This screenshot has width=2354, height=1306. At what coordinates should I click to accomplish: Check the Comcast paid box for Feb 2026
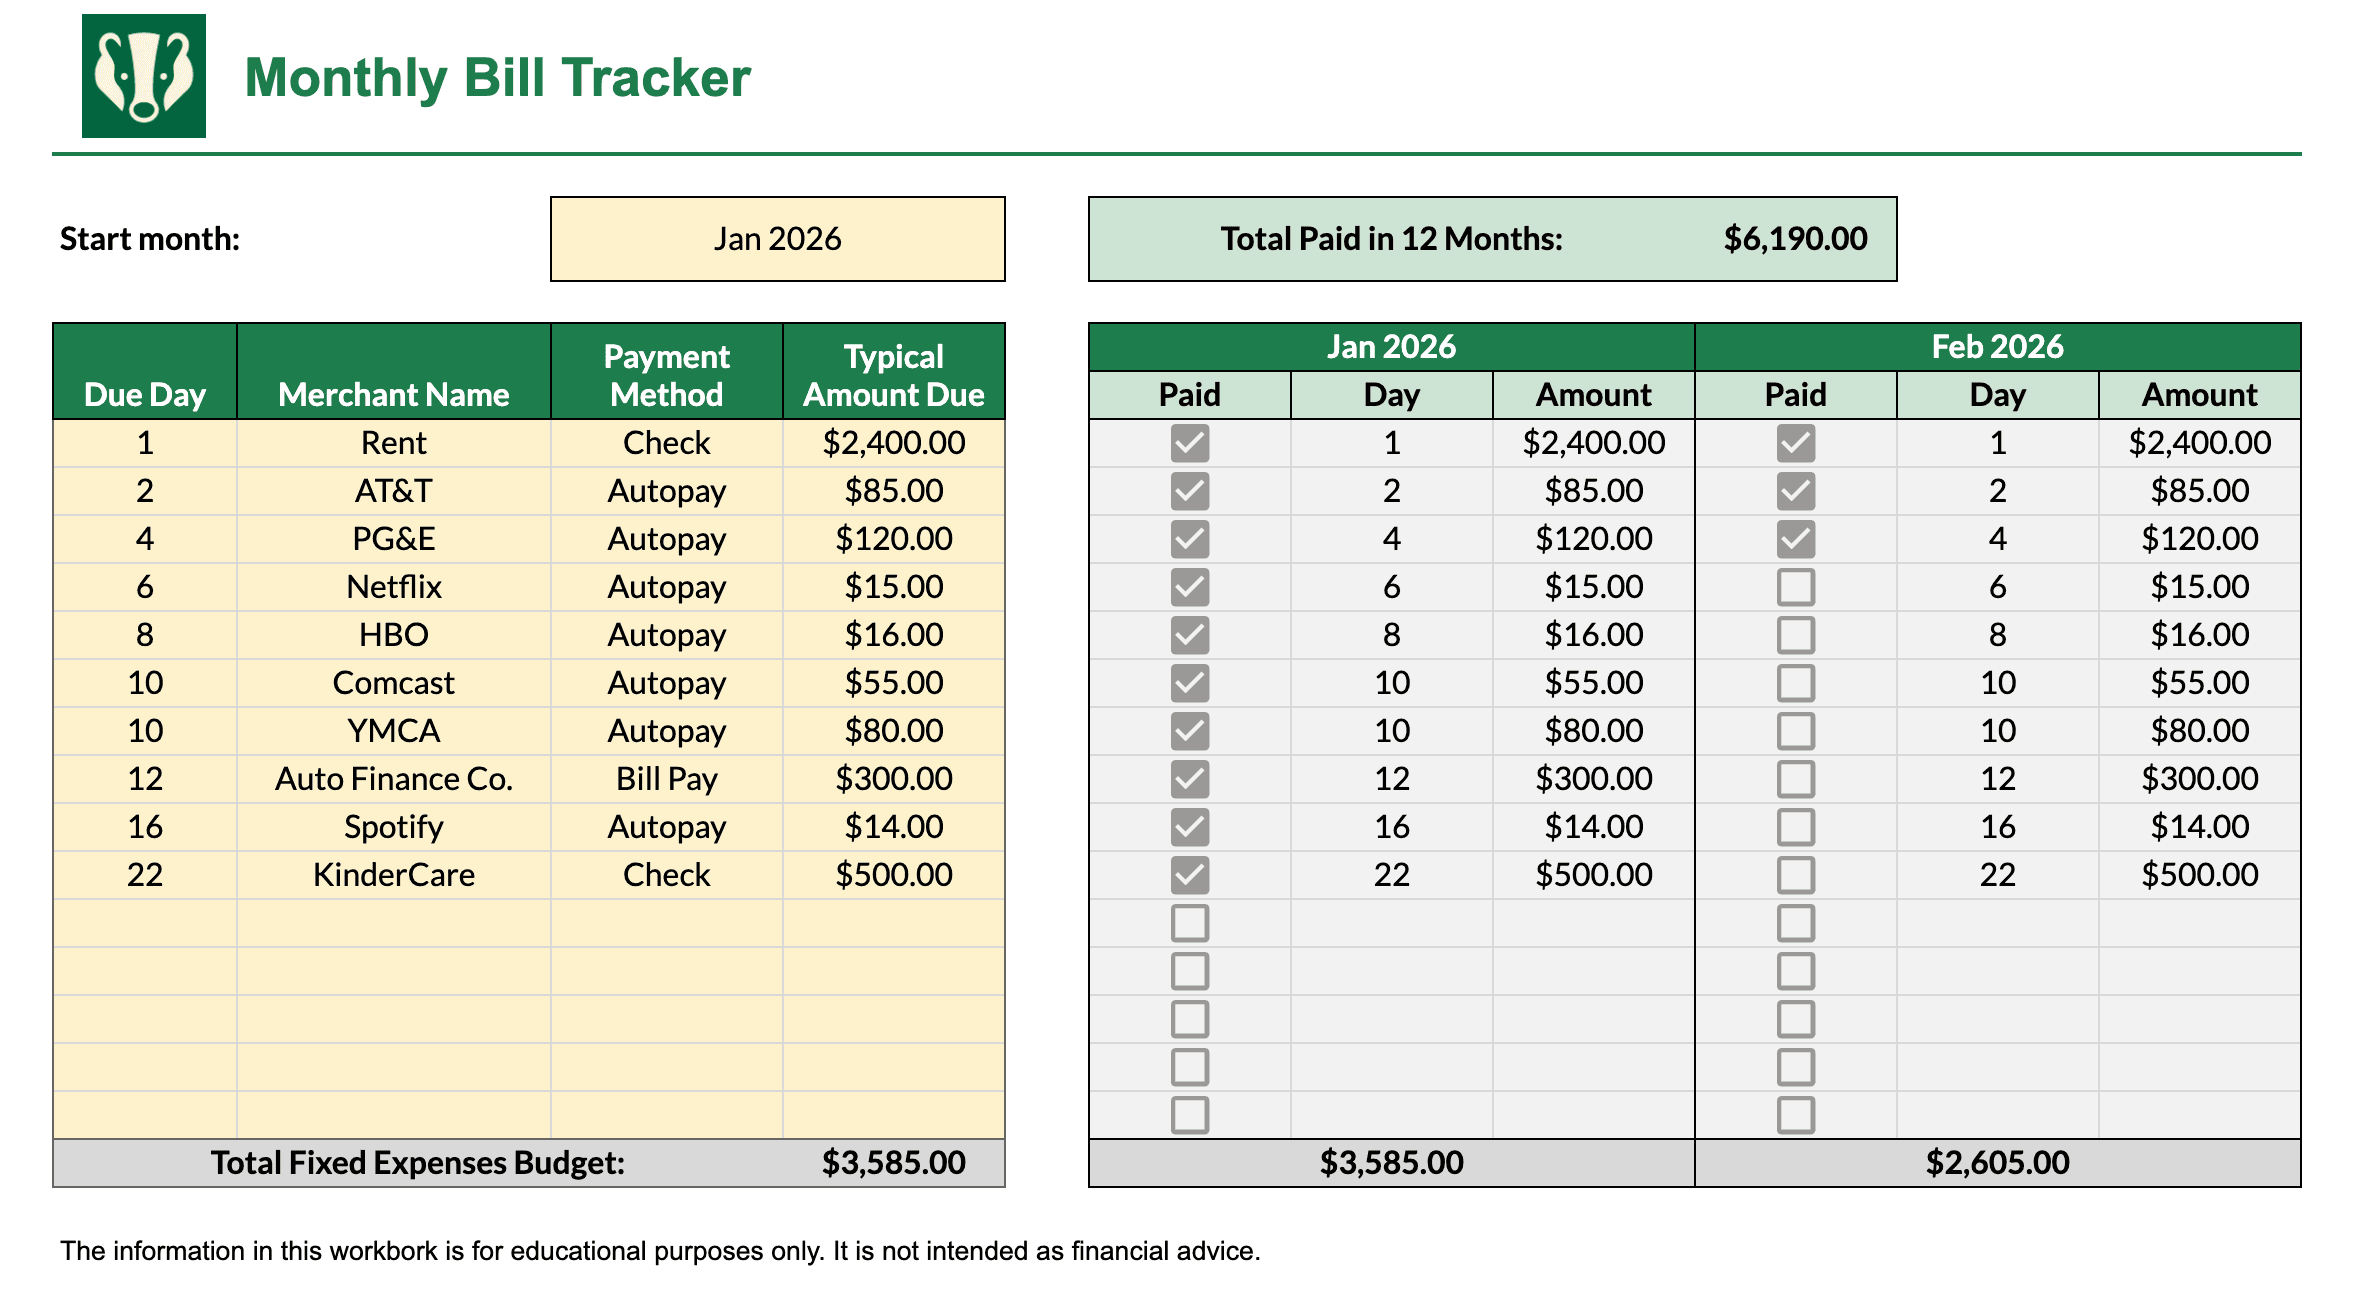[1796, 682]
